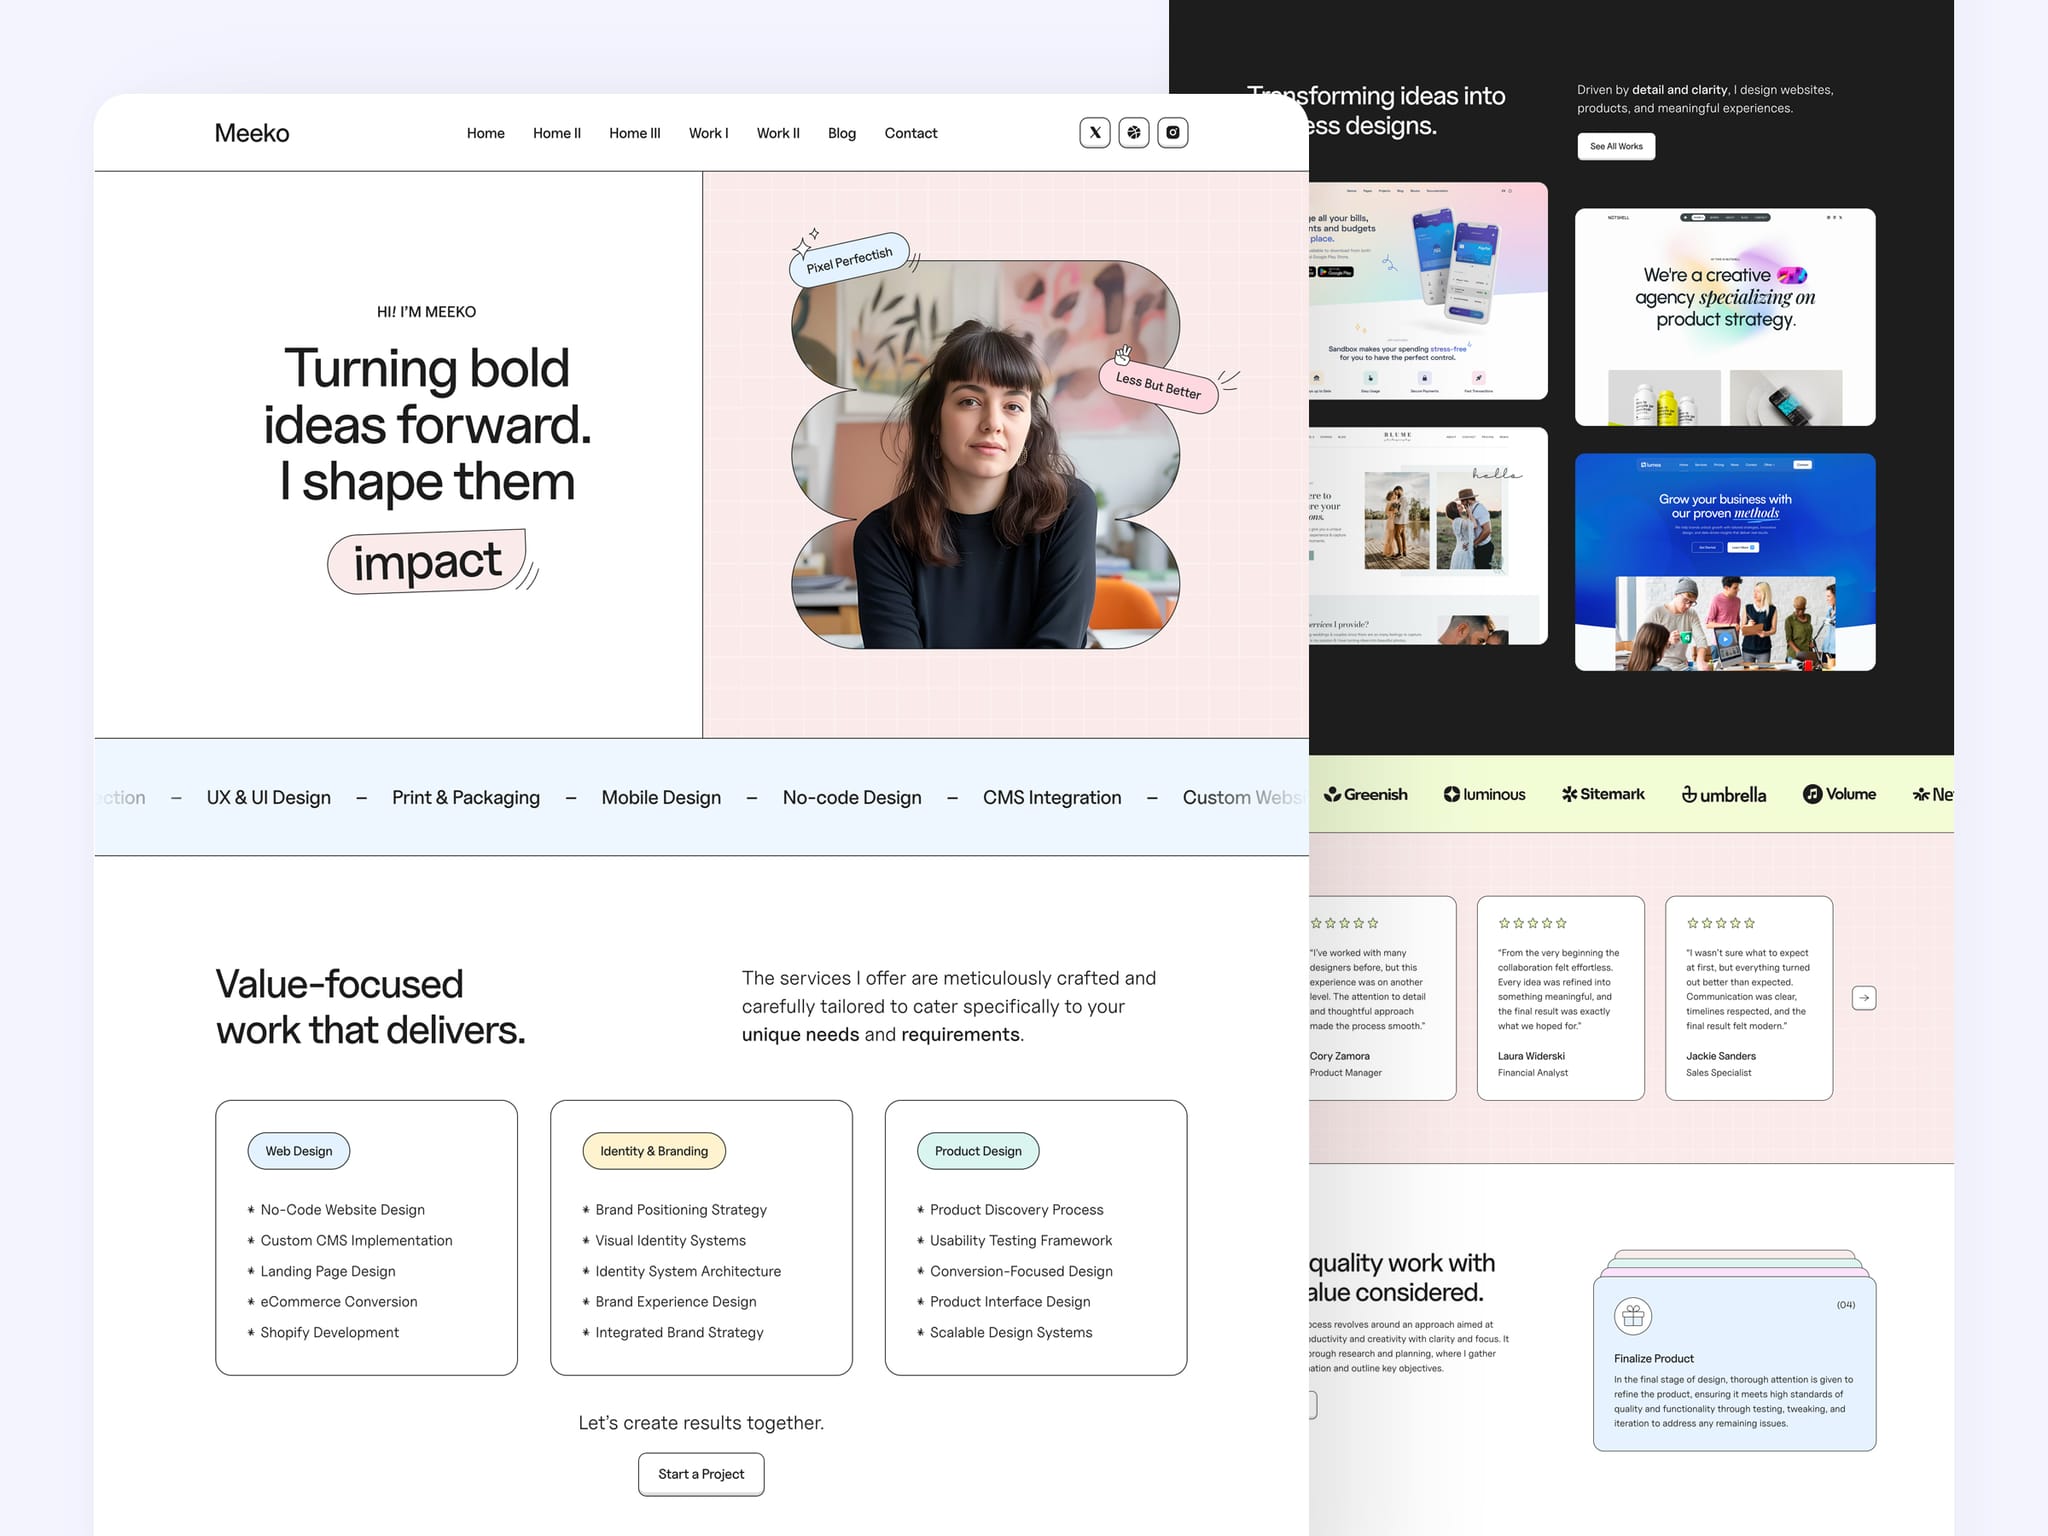Open the Instagram social icon
2048x1536 pixels.
tap(1173, 133)
